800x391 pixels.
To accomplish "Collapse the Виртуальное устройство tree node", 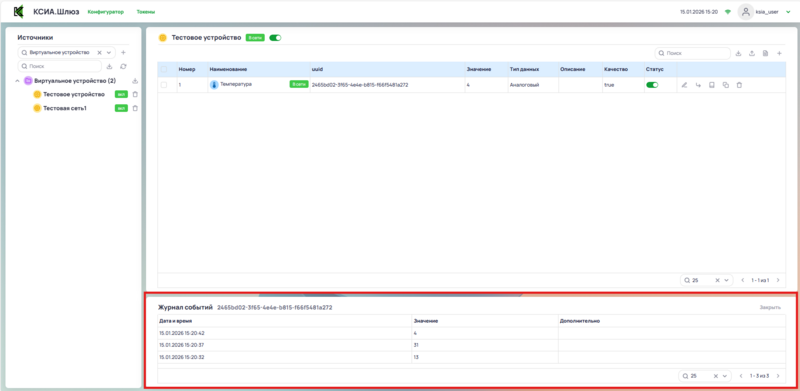I will (x=17, y=81).
